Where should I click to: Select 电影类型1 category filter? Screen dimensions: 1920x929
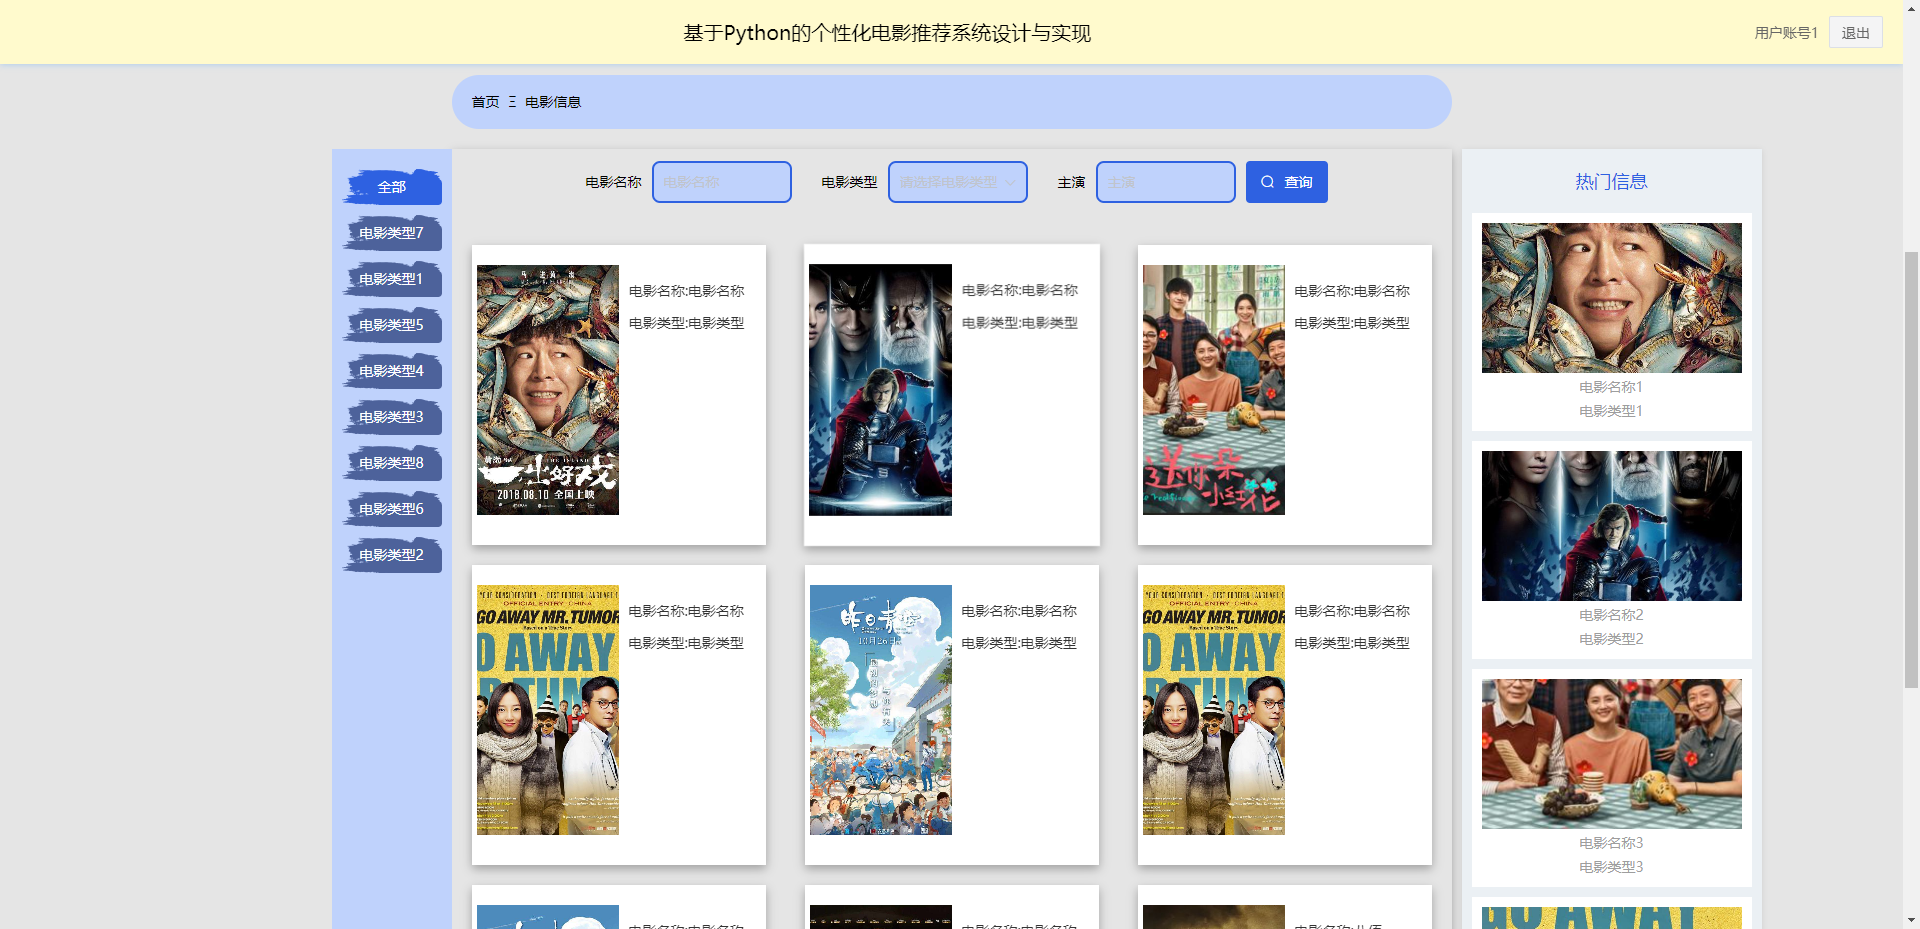[x=392, y=278]
